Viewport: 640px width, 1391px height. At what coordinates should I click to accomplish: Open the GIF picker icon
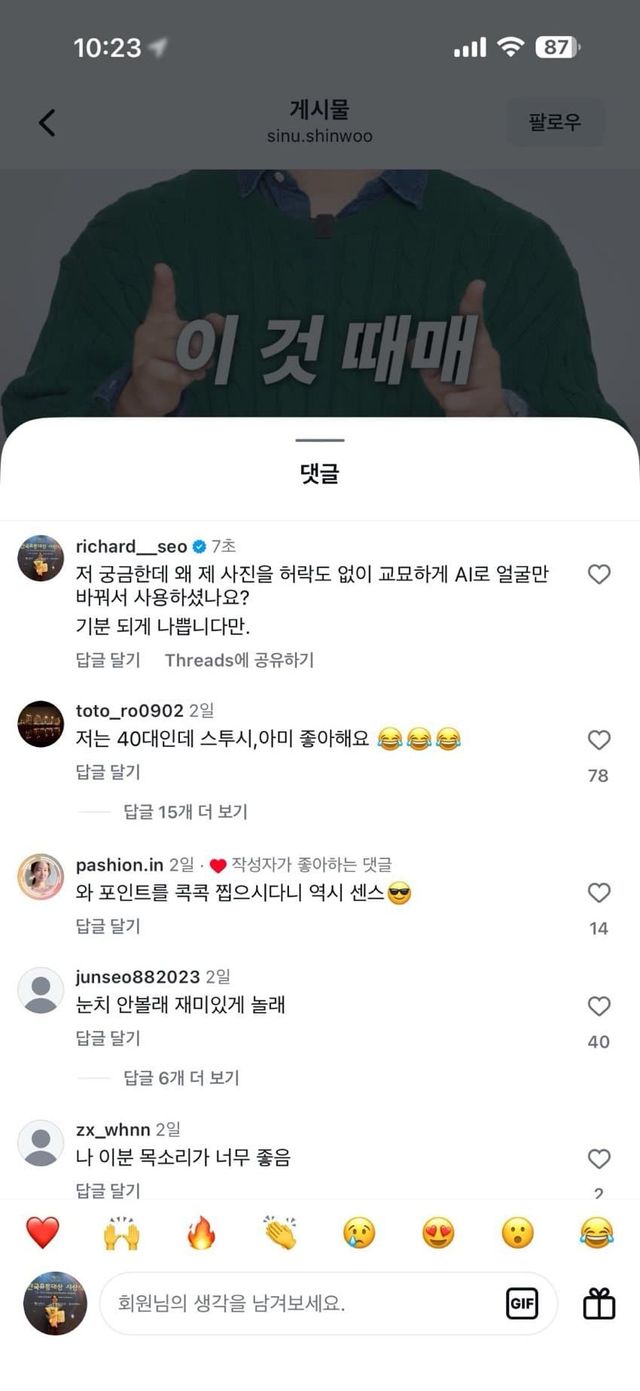[522, 1303]
